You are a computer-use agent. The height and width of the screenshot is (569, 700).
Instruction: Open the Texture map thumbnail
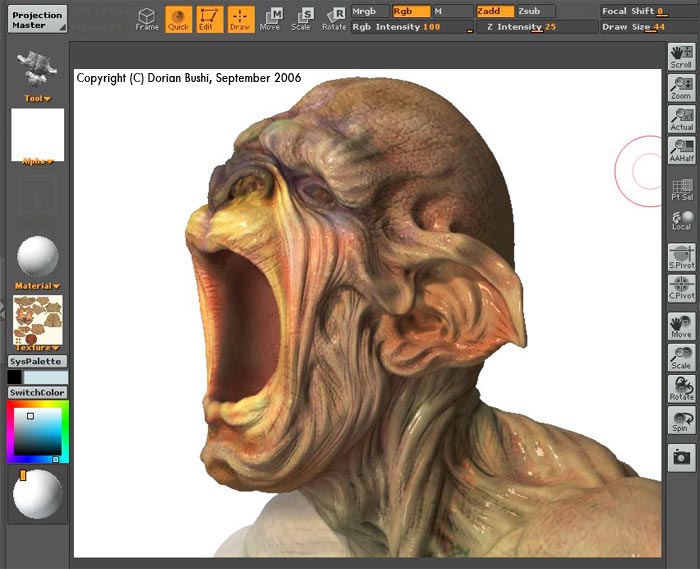click(x=38, y=320)
